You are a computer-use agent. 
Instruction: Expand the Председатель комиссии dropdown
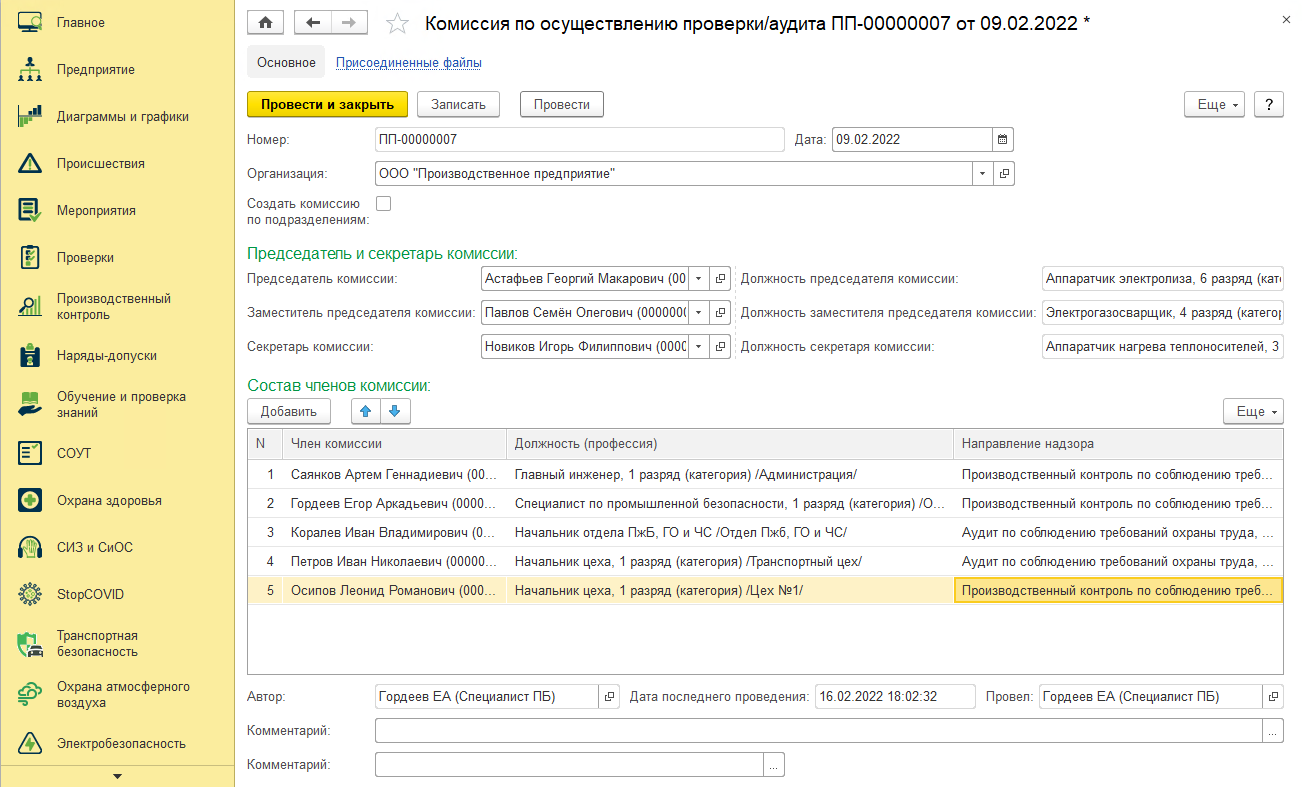[x=699, y=279]
